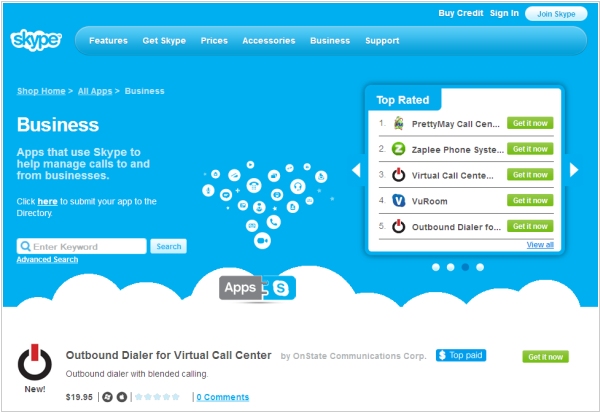Select the second carousel page dot
The height and width of the screenshot is (412, 600).
[450, 267]
